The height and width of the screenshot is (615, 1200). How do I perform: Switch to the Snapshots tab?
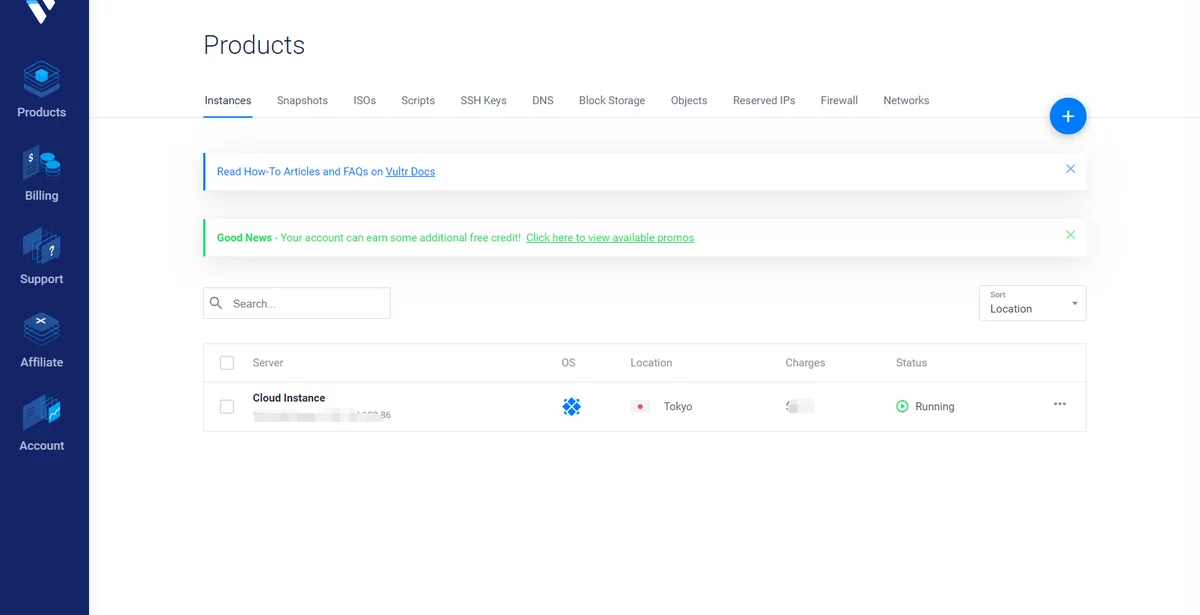tap(302, 101)
